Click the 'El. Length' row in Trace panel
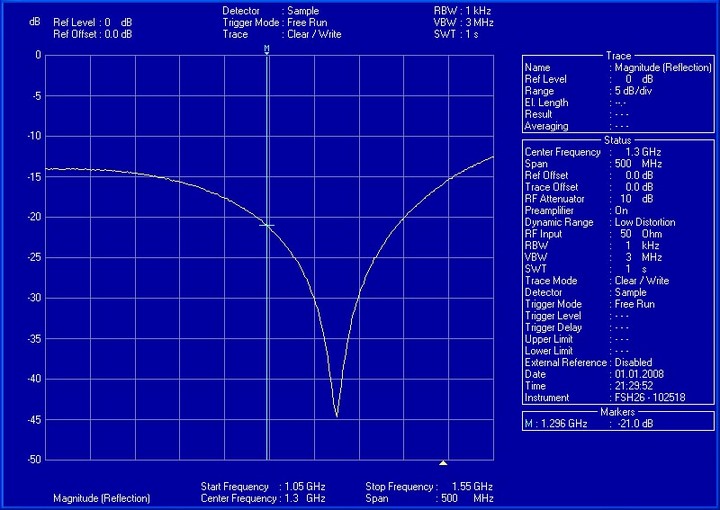This screenshot has height=510, width=720. tap(575, 103)
